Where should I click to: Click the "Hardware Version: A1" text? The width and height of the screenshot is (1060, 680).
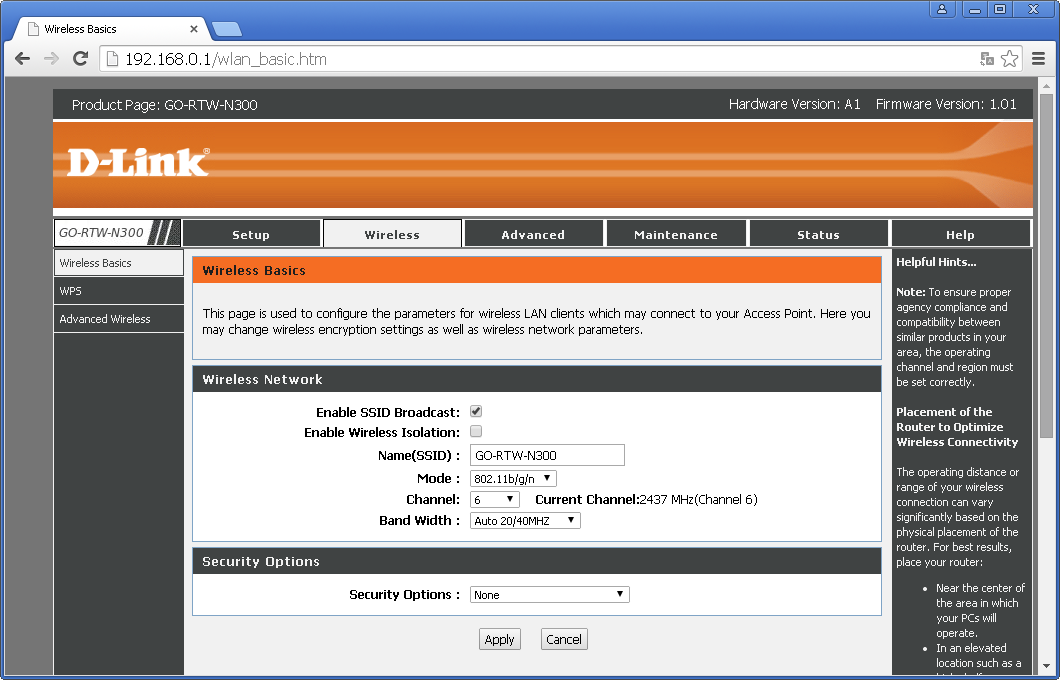[794, 104]
